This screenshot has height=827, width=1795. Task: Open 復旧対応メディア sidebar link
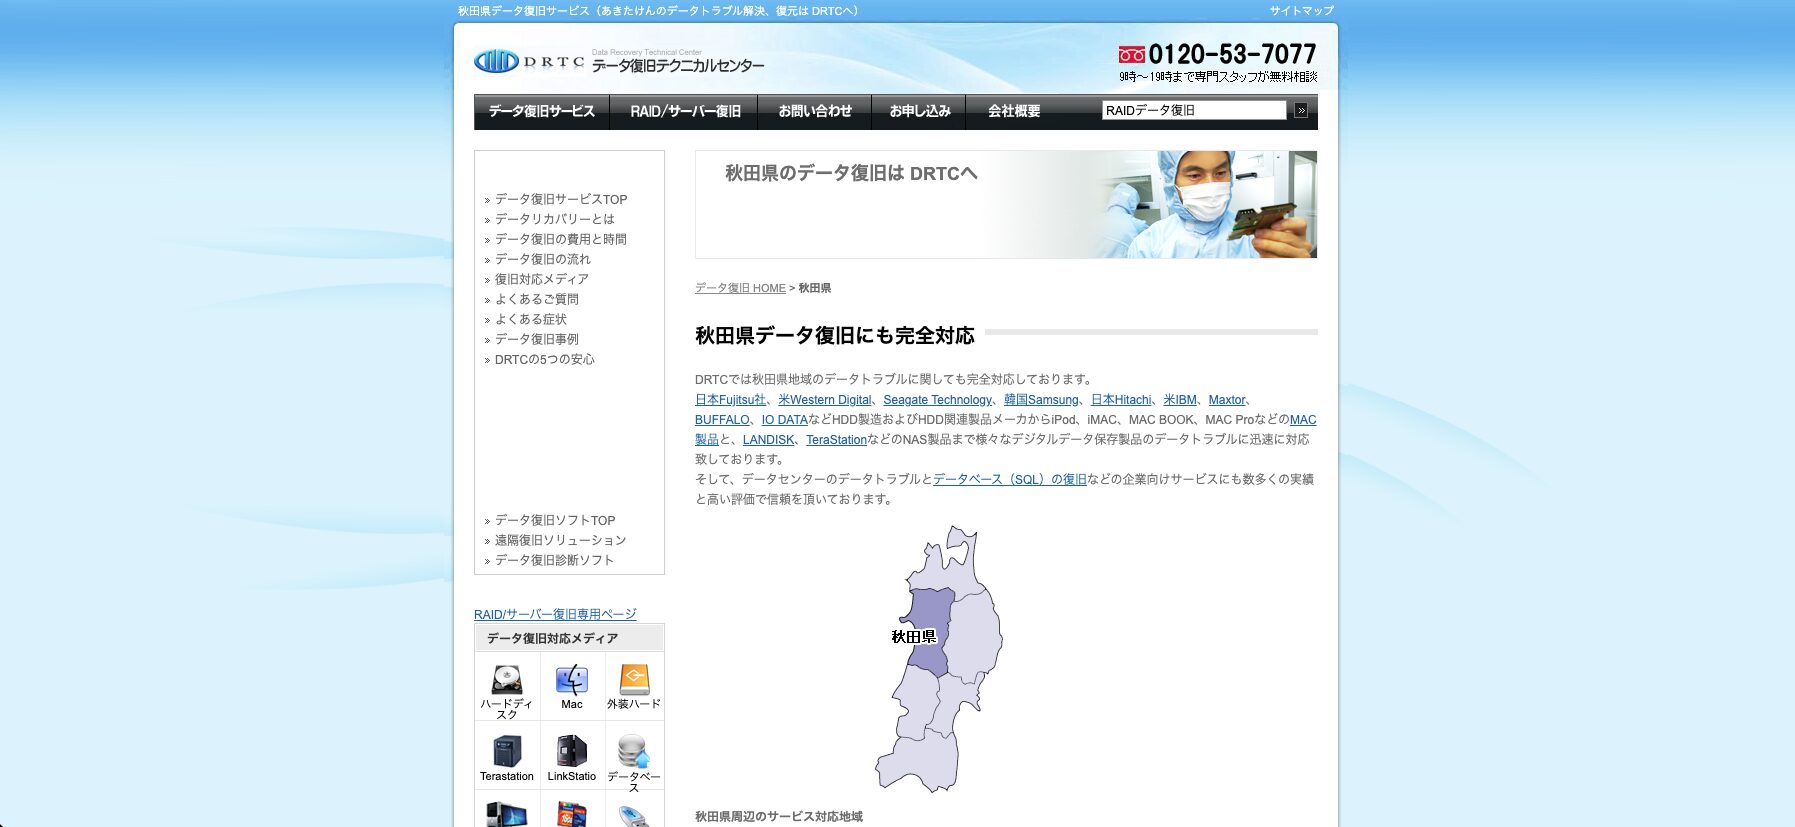(x=542, y=279)
